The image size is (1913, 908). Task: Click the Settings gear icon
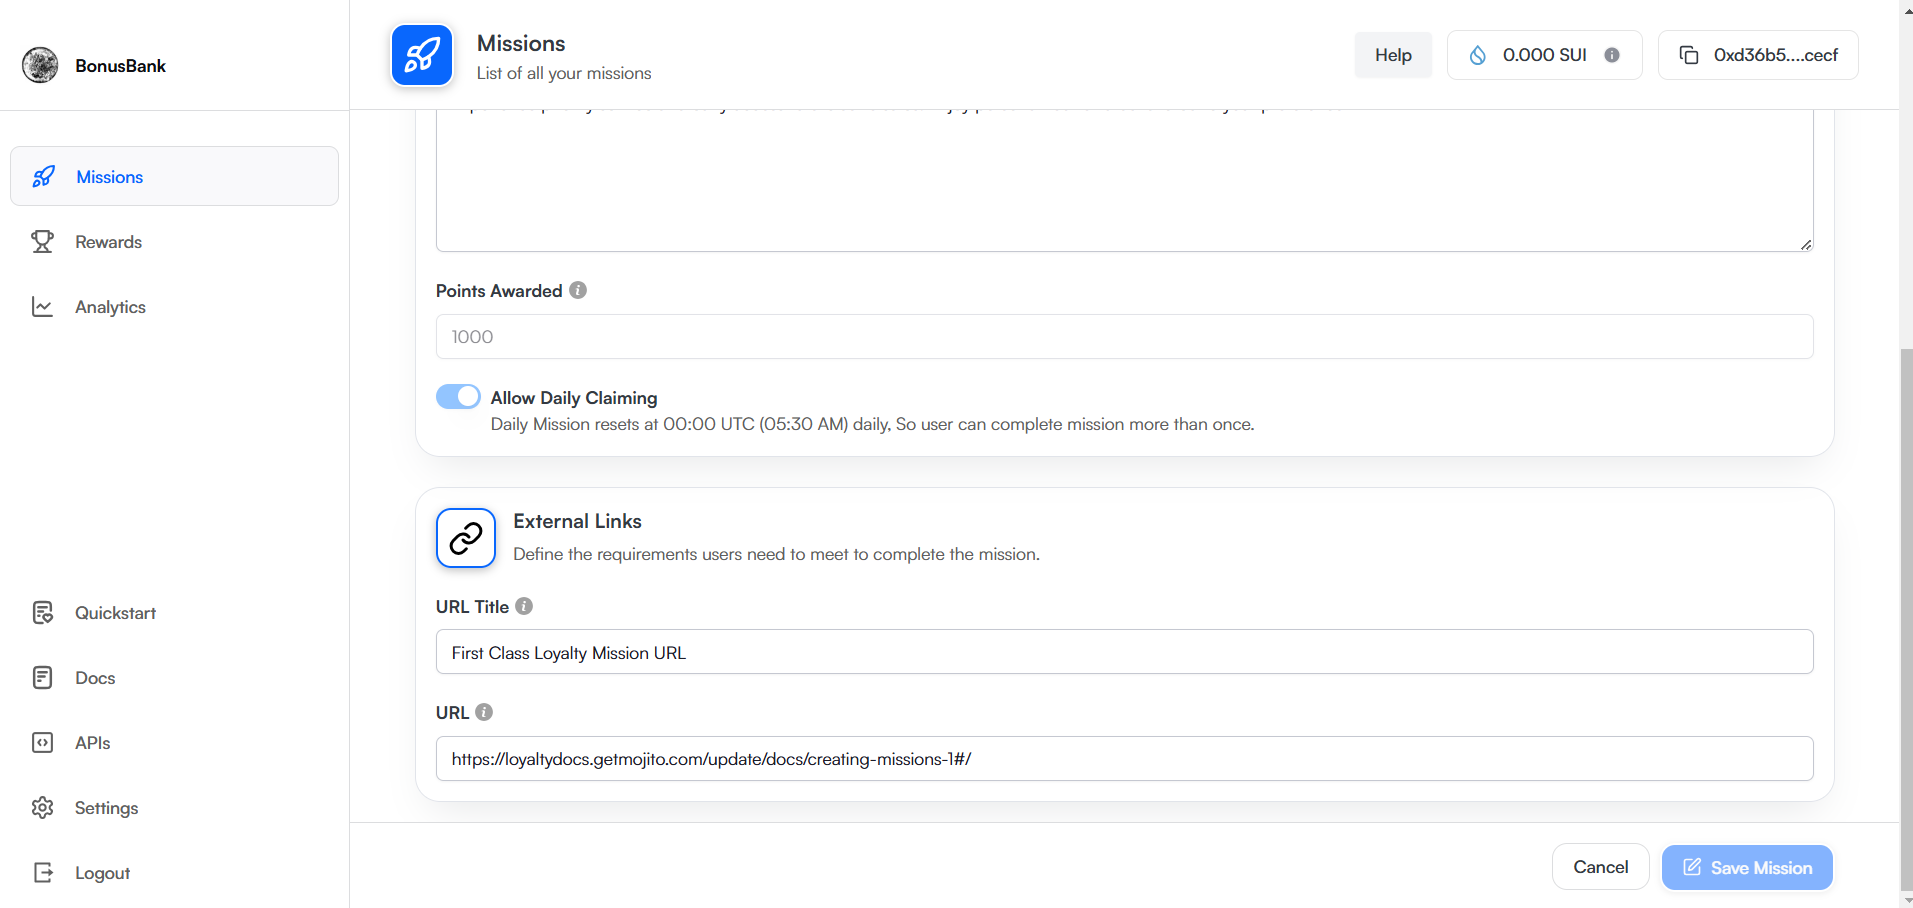coord(42,808)
